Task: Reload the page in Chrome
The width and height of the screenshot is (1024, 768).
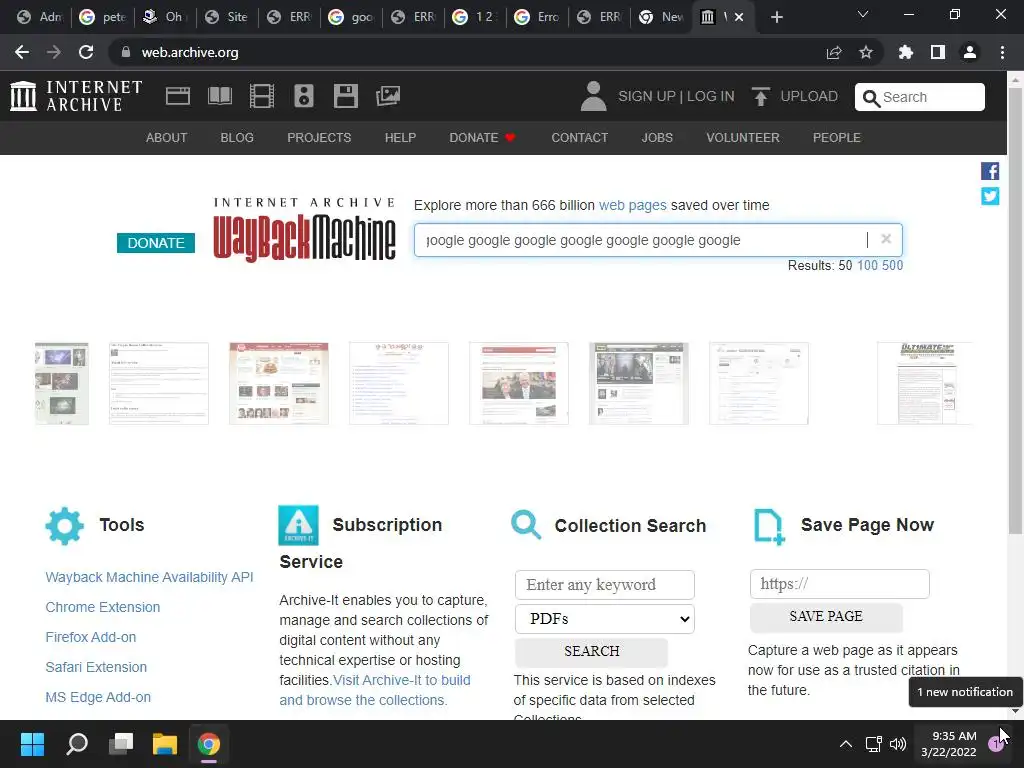Action: pos(86,52)
